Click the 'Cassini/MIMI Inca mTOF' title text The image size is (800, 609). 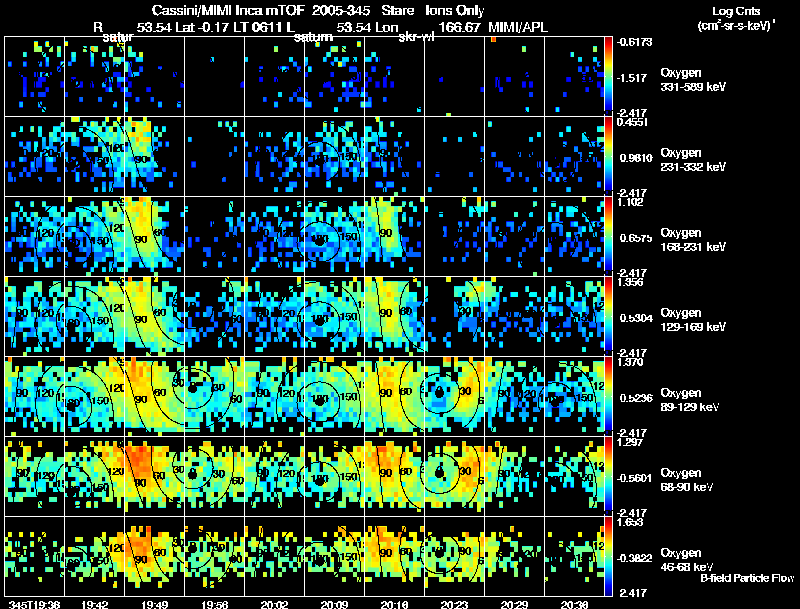click(228, 10)
